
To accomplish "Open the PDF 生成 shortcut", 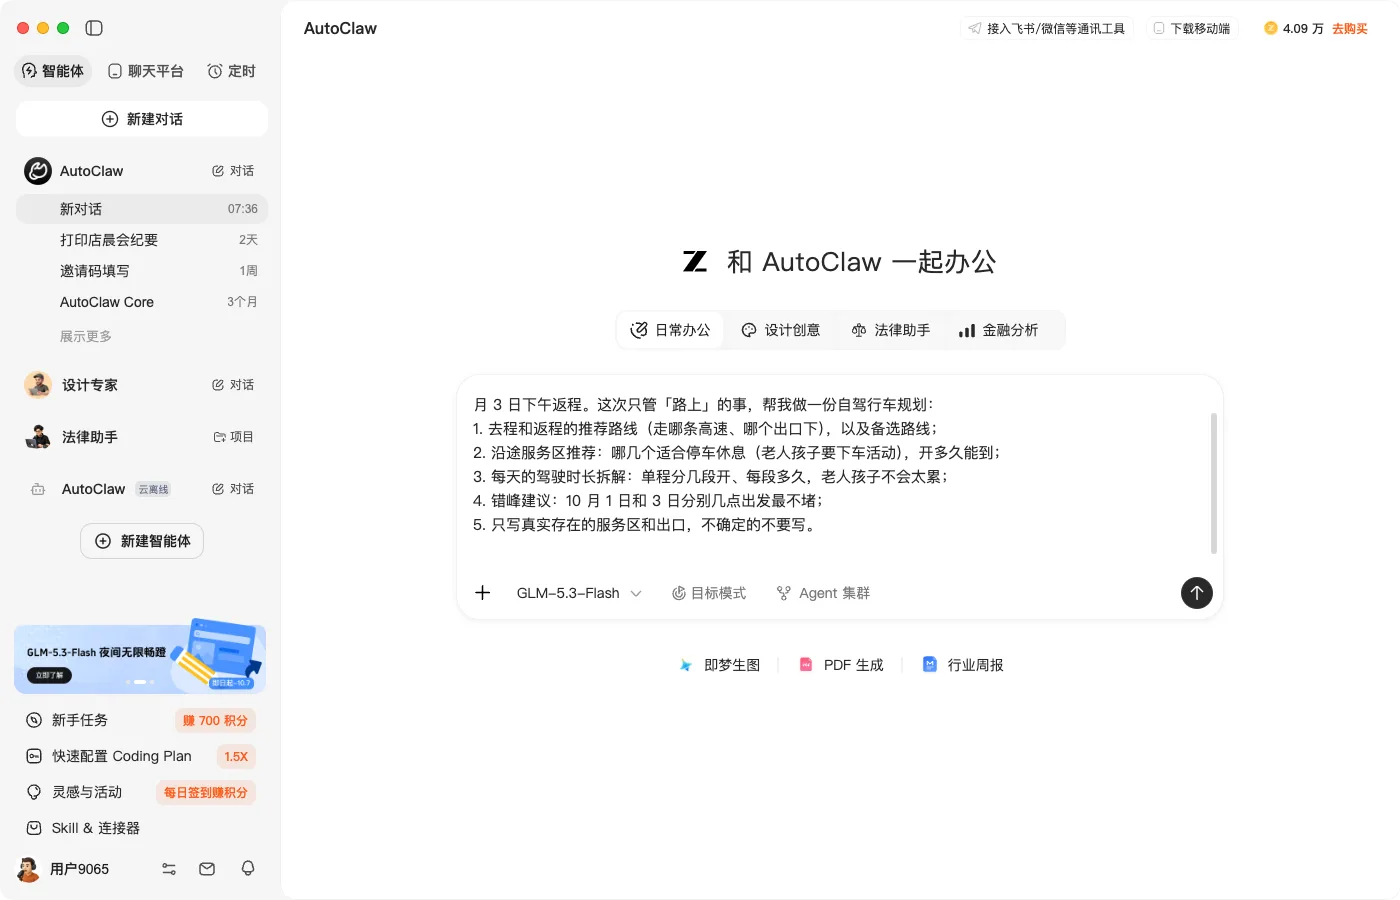I will (x=841, y=665).
